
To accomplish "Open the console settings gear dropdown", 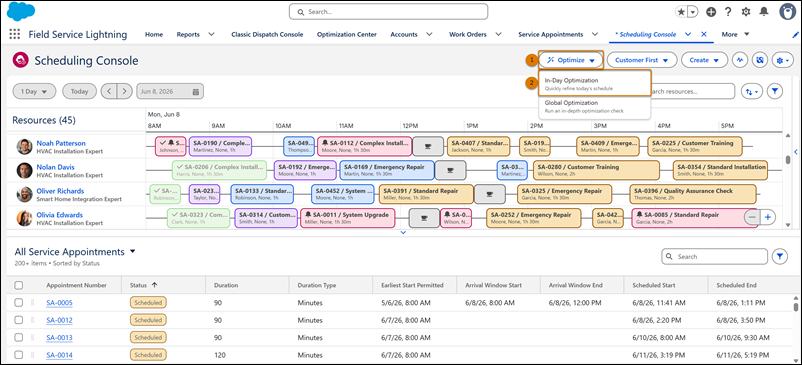I will click(x=783, y=60).
